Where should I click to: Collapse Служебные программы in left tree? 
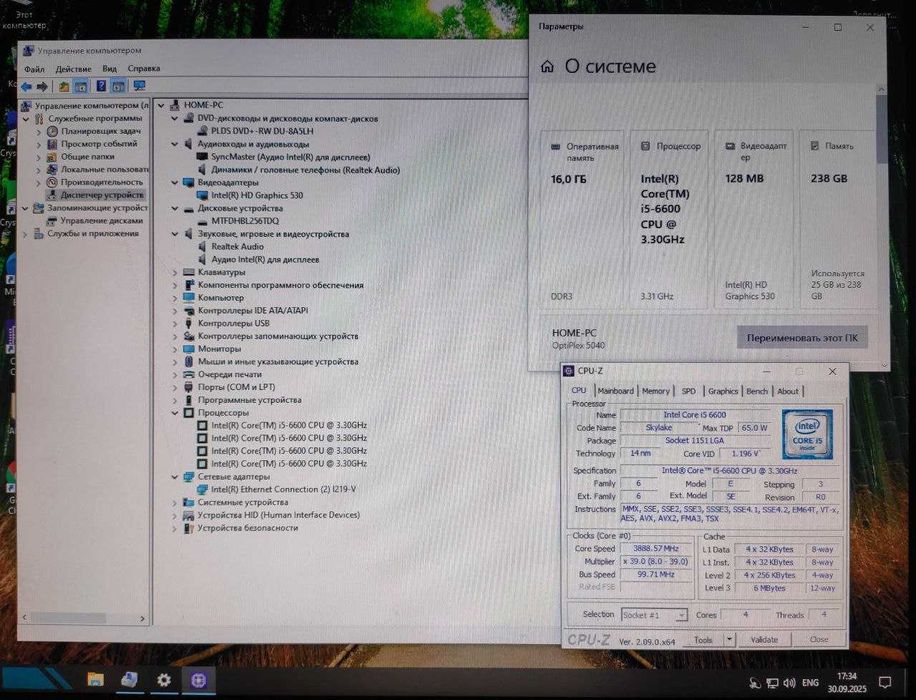(x=26, y=119)
